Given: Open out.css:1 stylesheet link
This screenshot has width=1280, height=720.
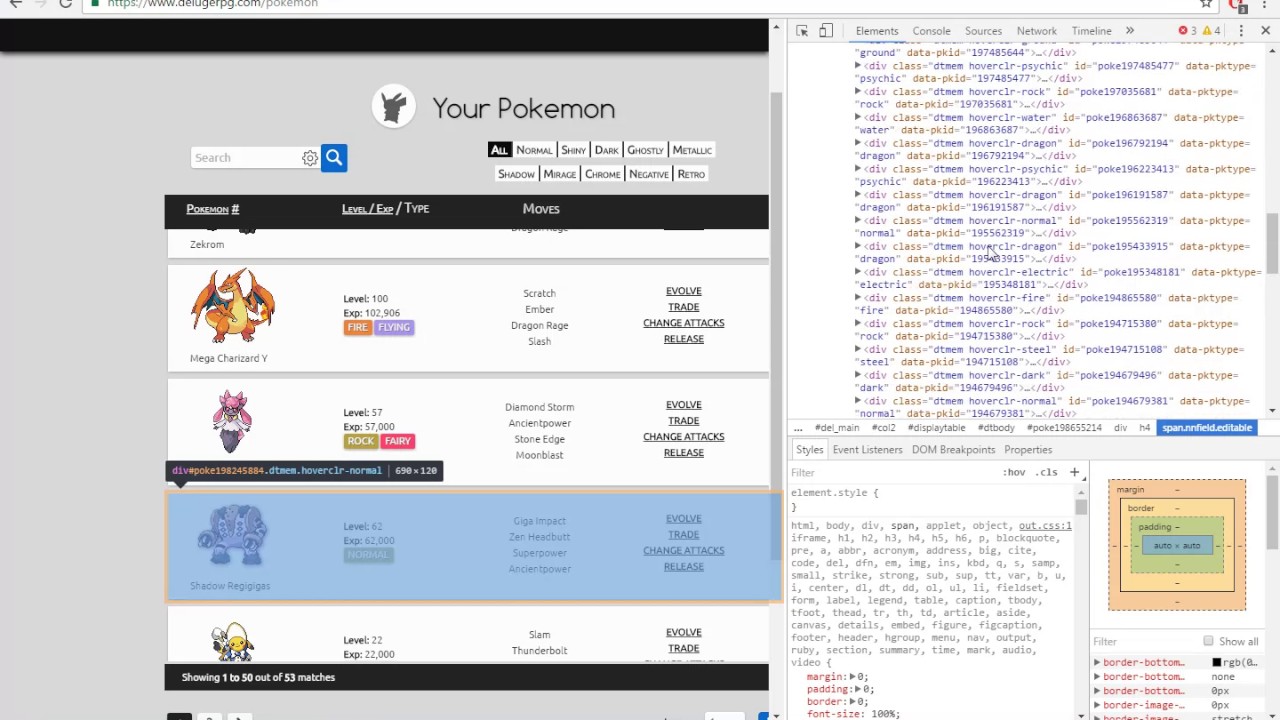Looking at the screenshot, I should 1045,526.
